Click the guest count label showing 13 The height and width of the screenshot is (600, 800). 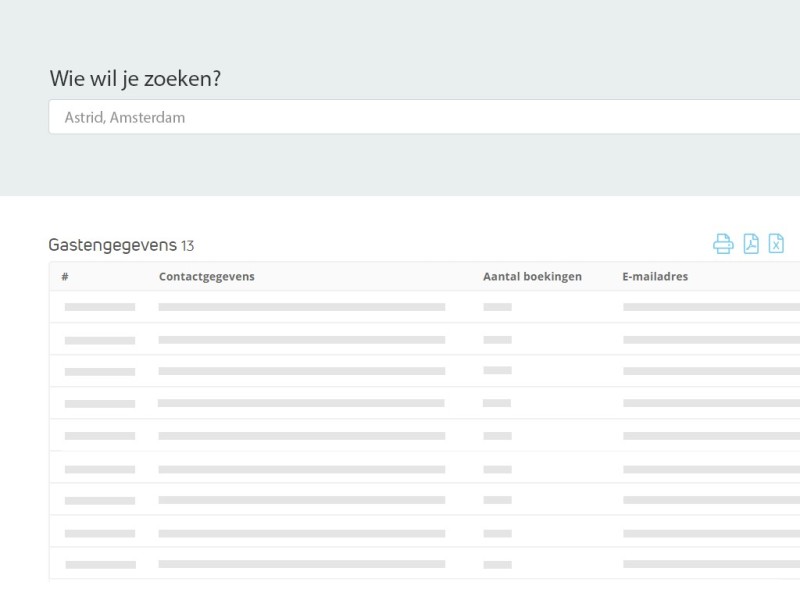[188, 243]
